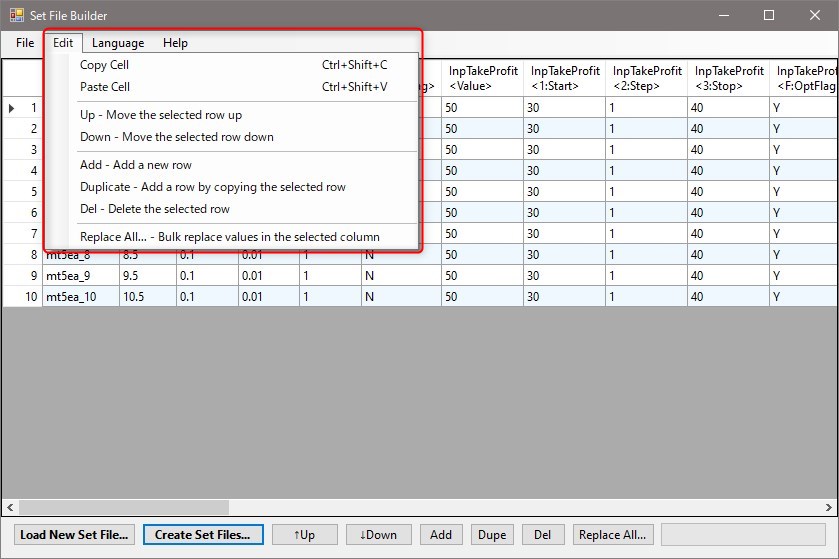Select row header 10
839x559 pixels.
click(x=22, y=296)
